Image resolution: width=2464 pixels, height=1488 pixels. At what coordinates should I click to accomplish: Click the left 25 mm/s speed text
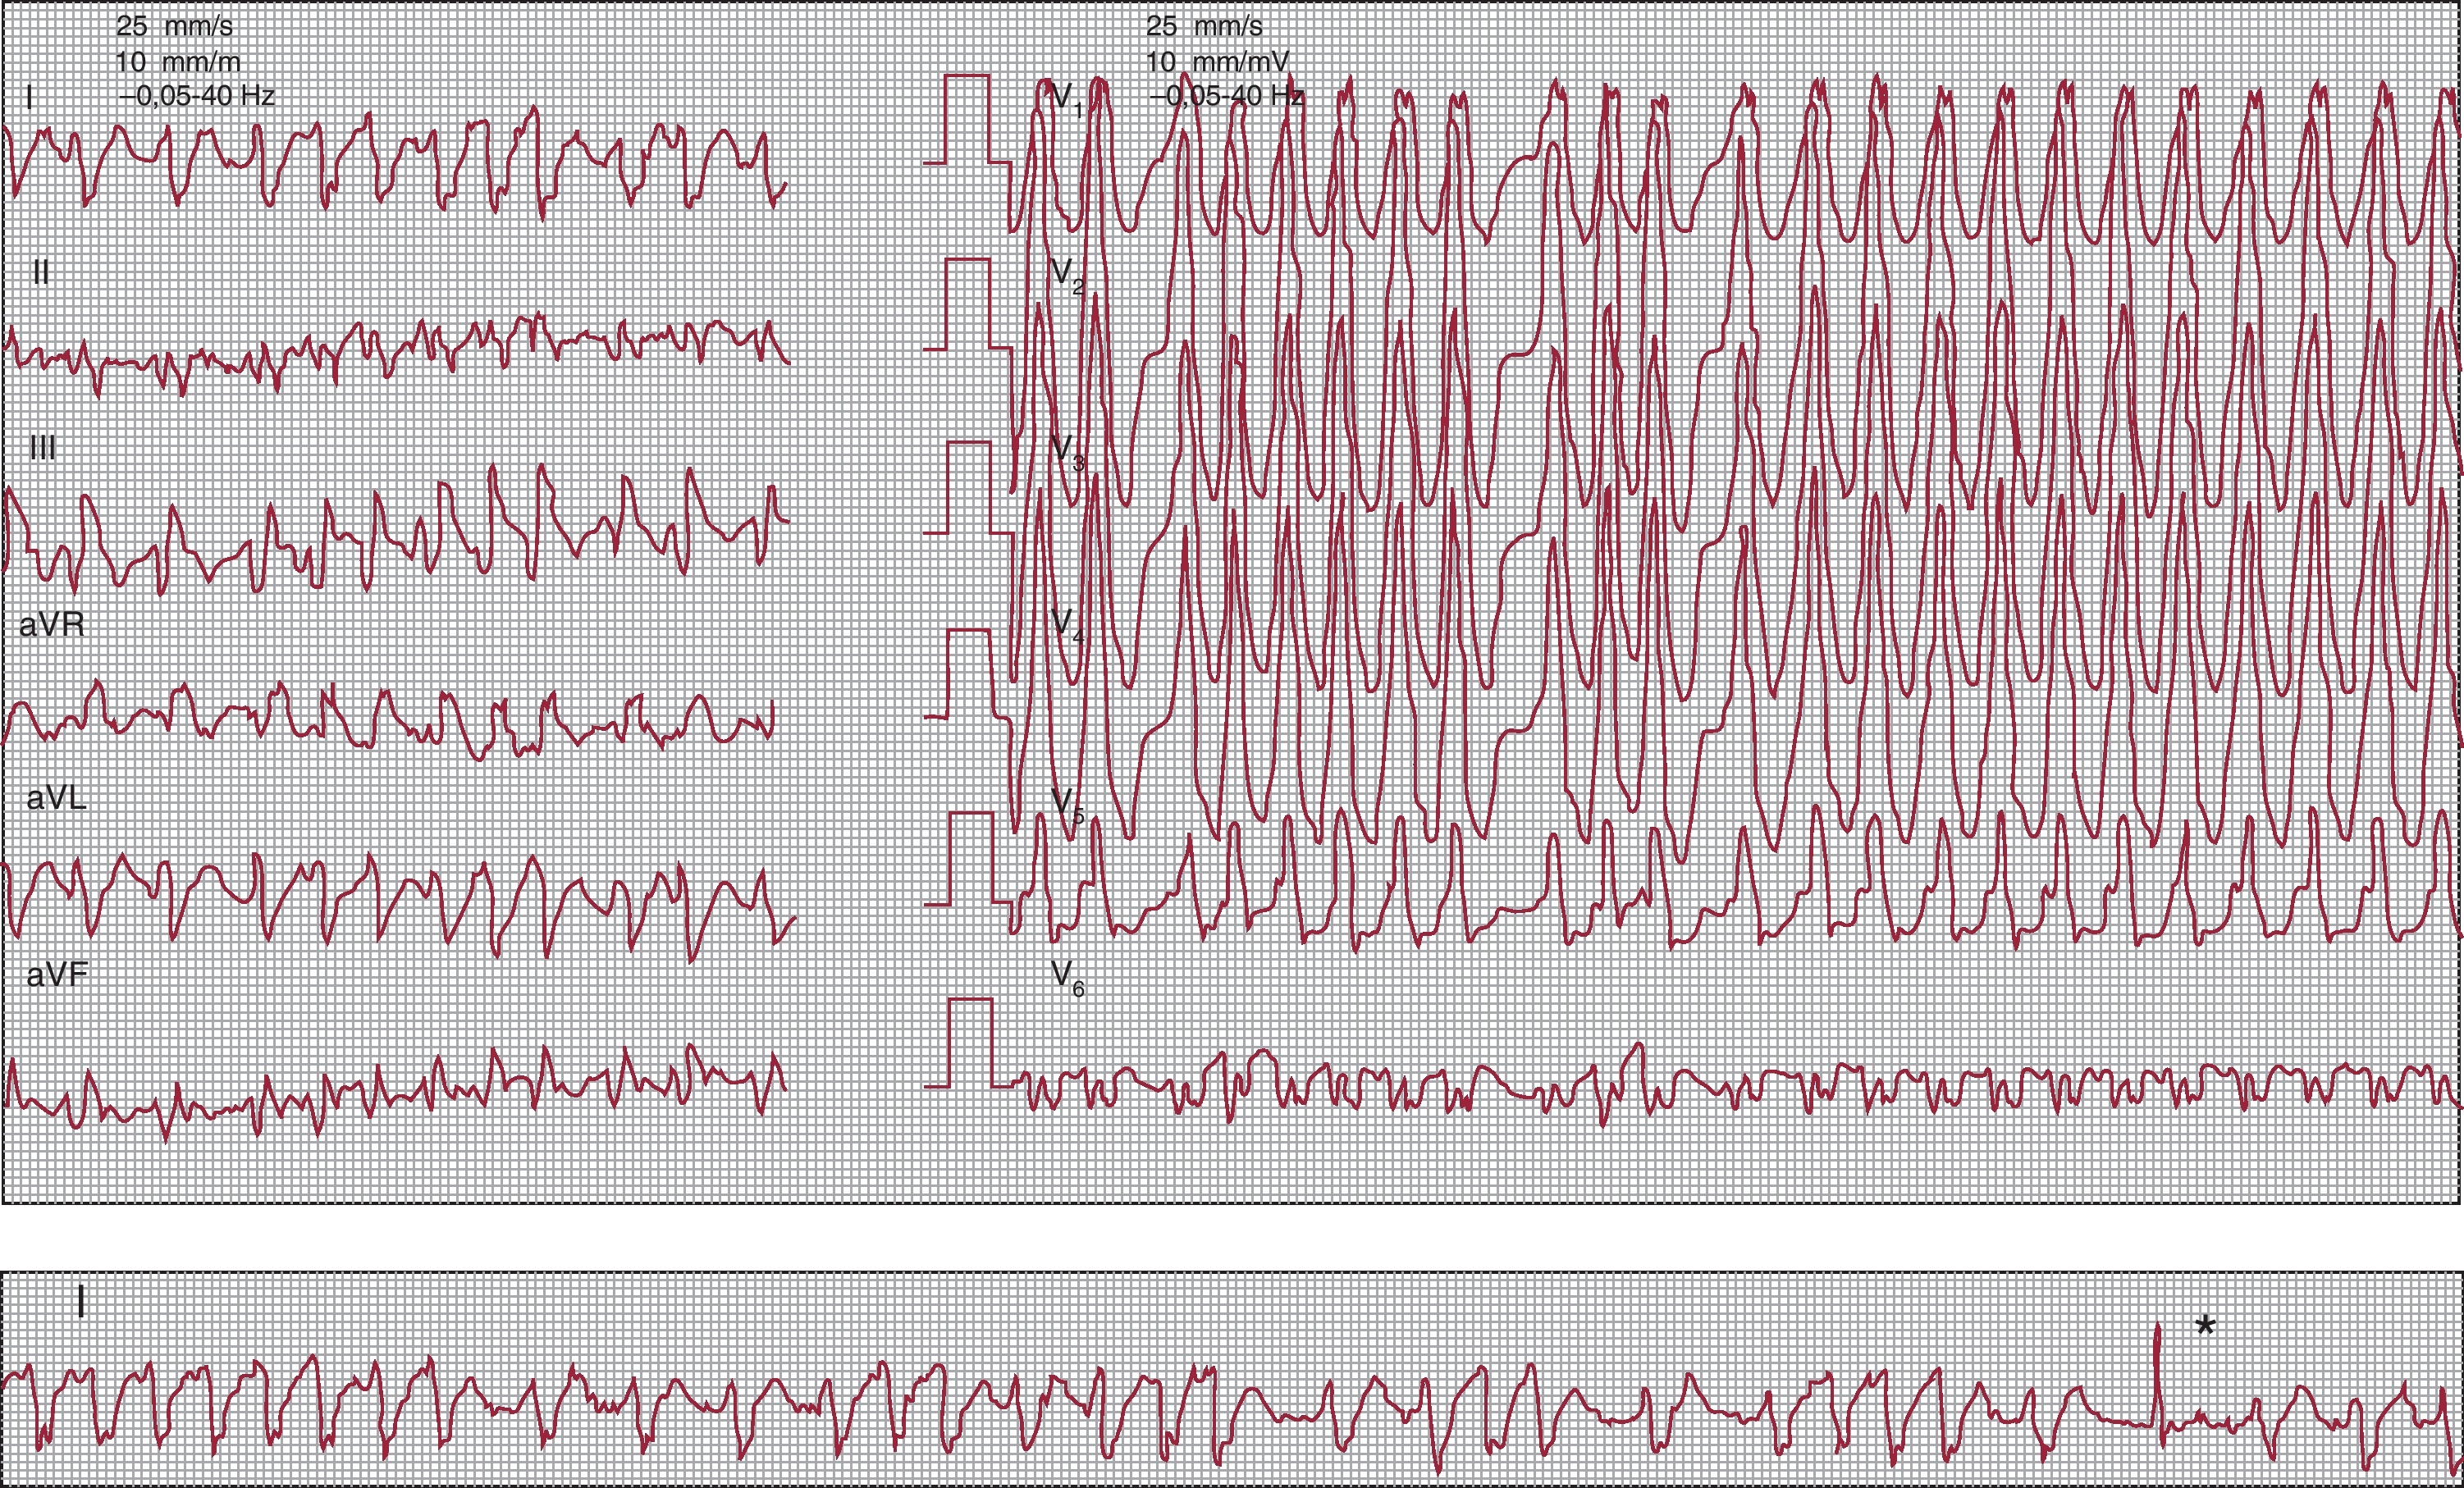174,26
